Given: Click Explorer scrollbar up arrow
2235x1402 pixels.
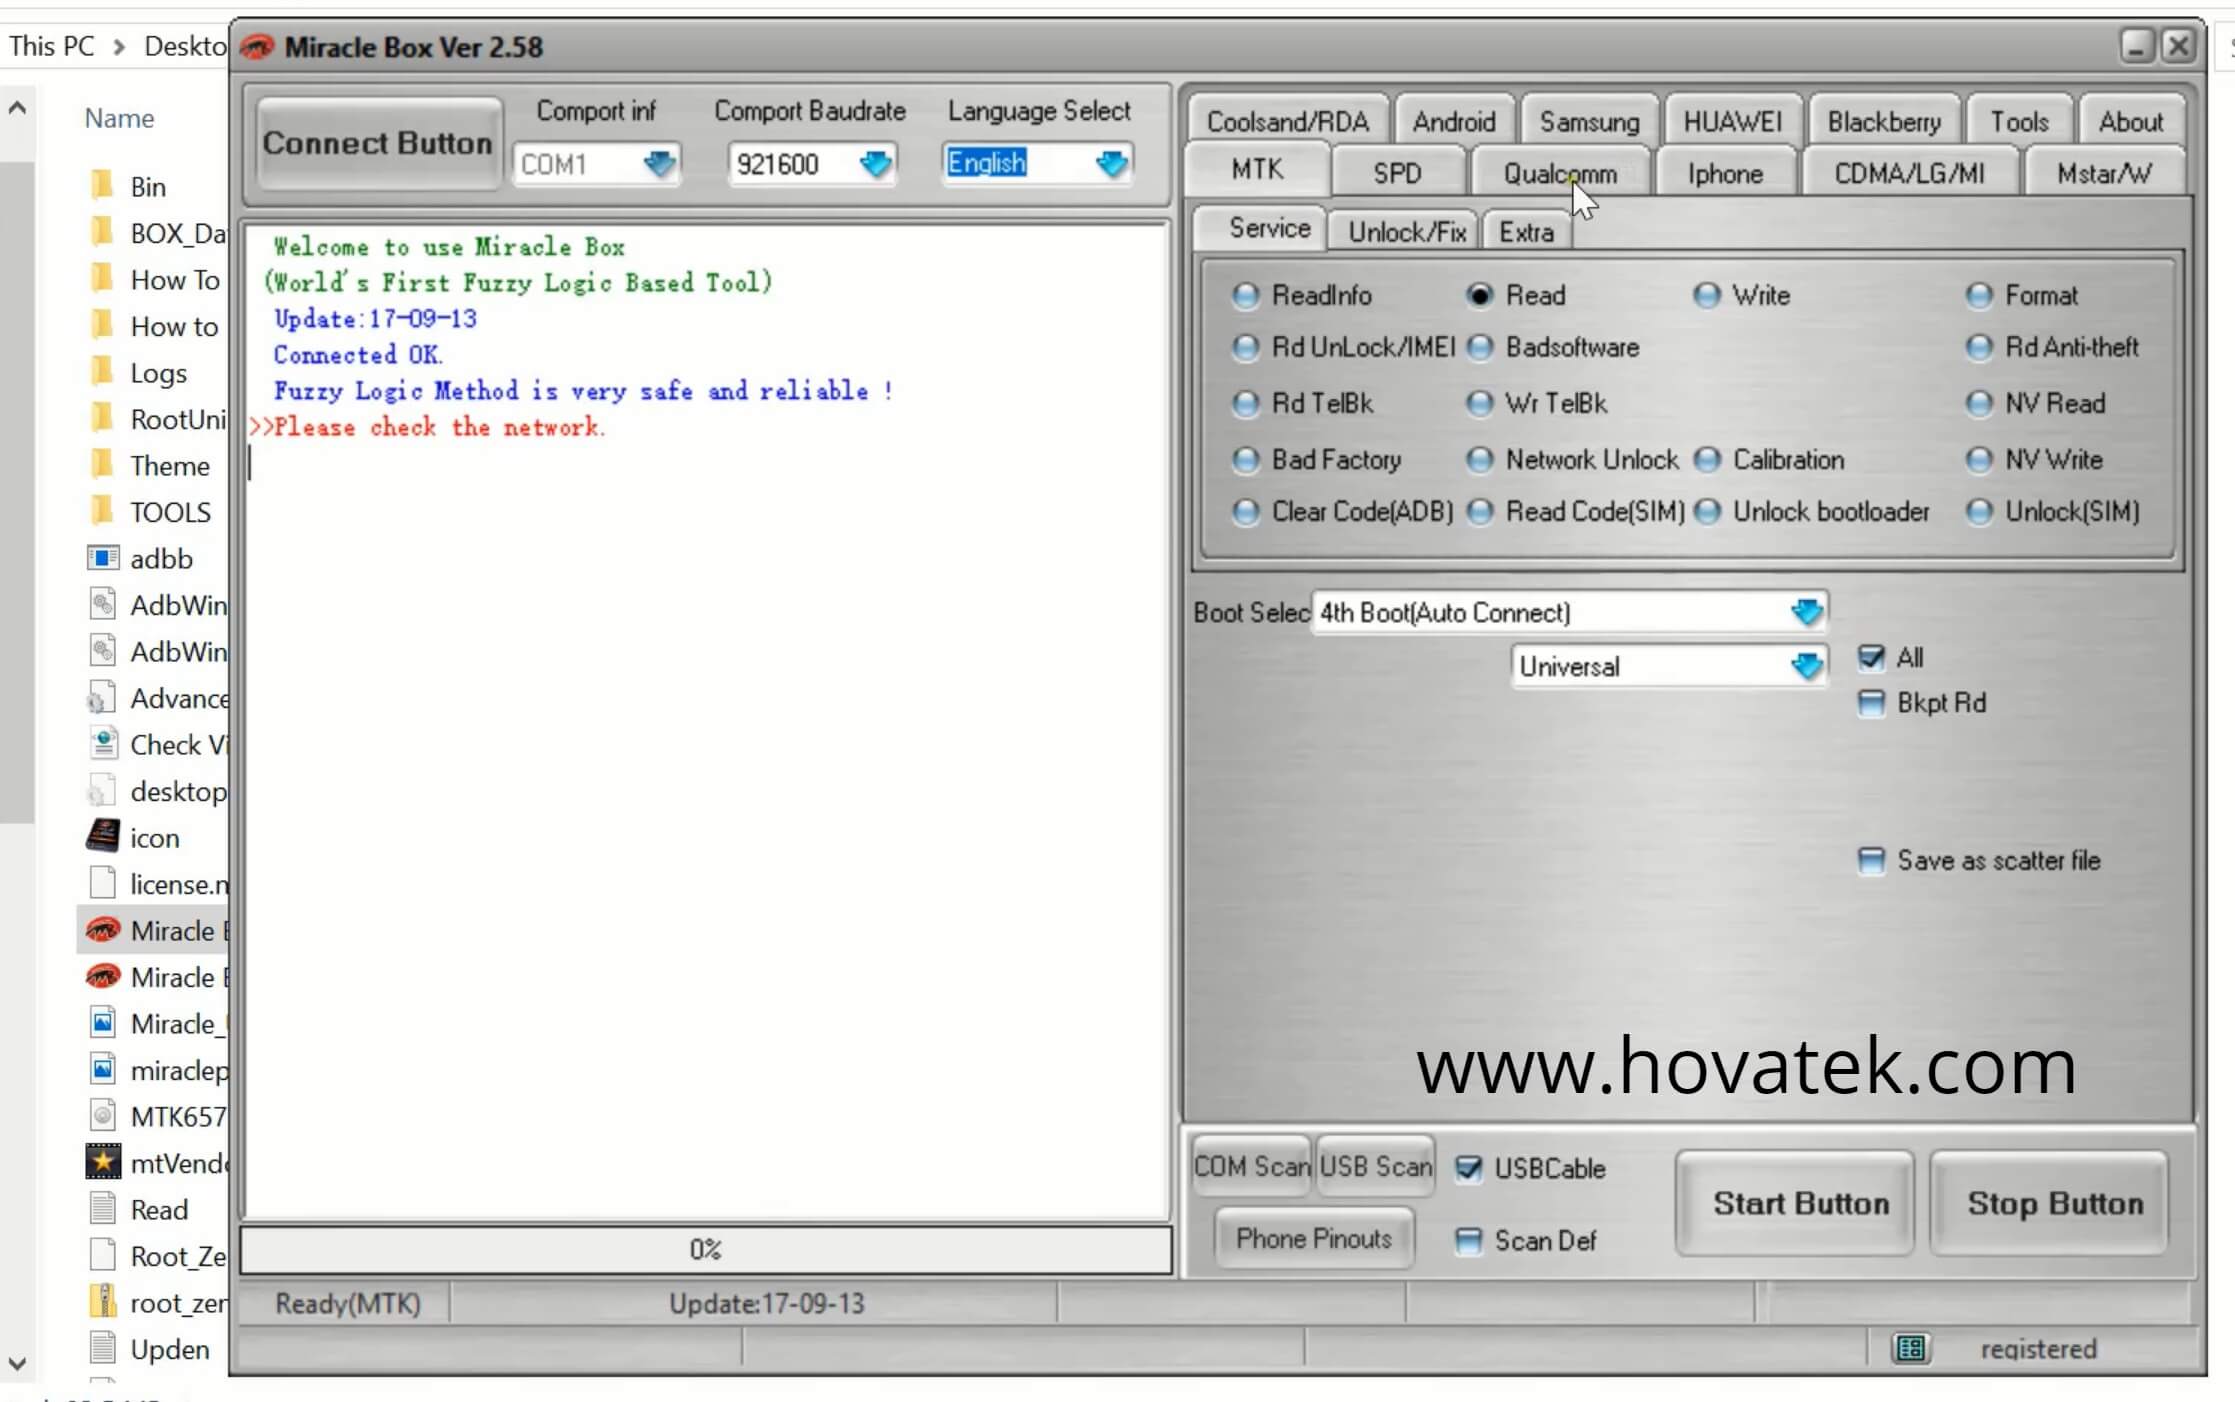Looking at the screenshot, I should pyautogui.click(x=17, y=108).
